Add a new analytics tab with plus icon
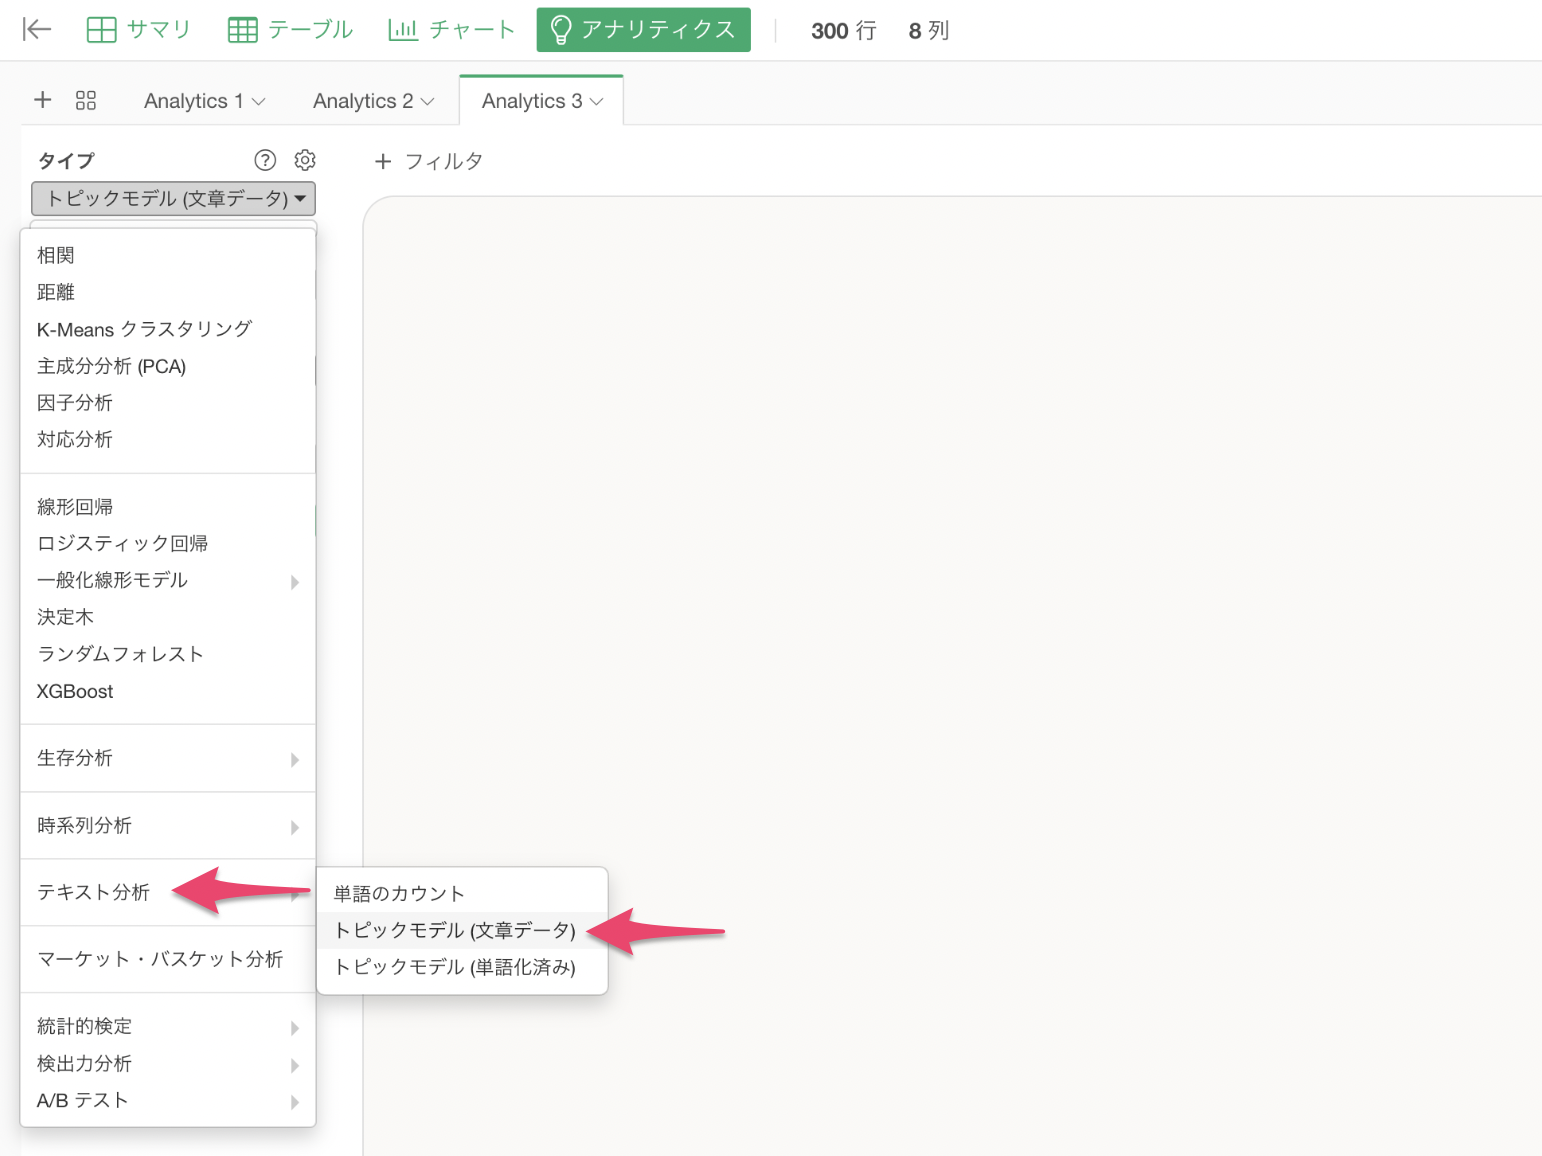This screenshot has height=1156, width=1542. 43,100
